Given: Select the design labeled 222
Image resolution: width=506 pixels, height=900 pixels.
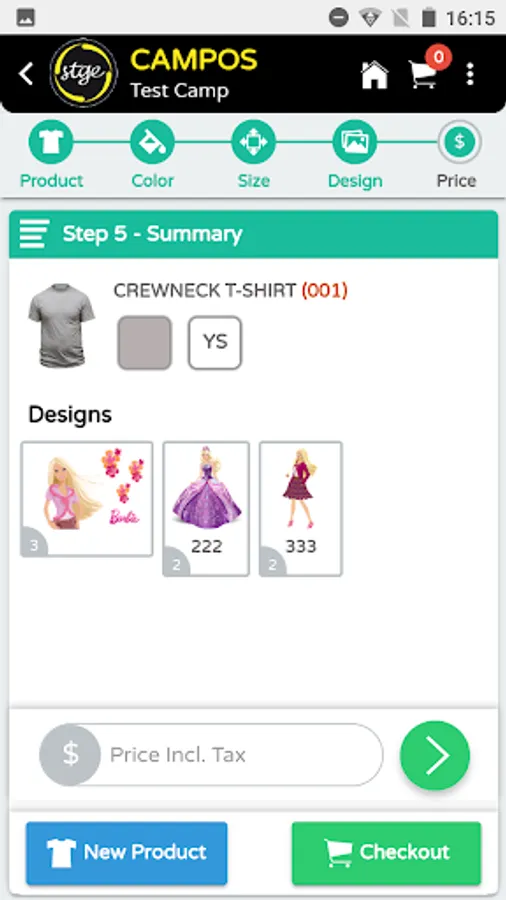Looking at the screenshot, I should click(206, 509).
